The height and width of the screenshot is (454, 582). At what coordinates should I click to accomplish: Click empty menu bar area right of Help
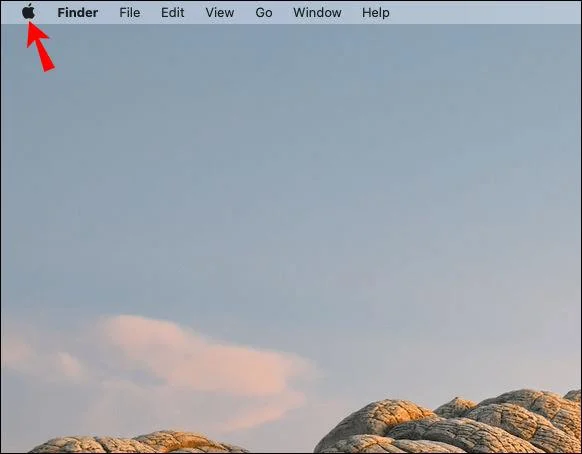[483, 13]
